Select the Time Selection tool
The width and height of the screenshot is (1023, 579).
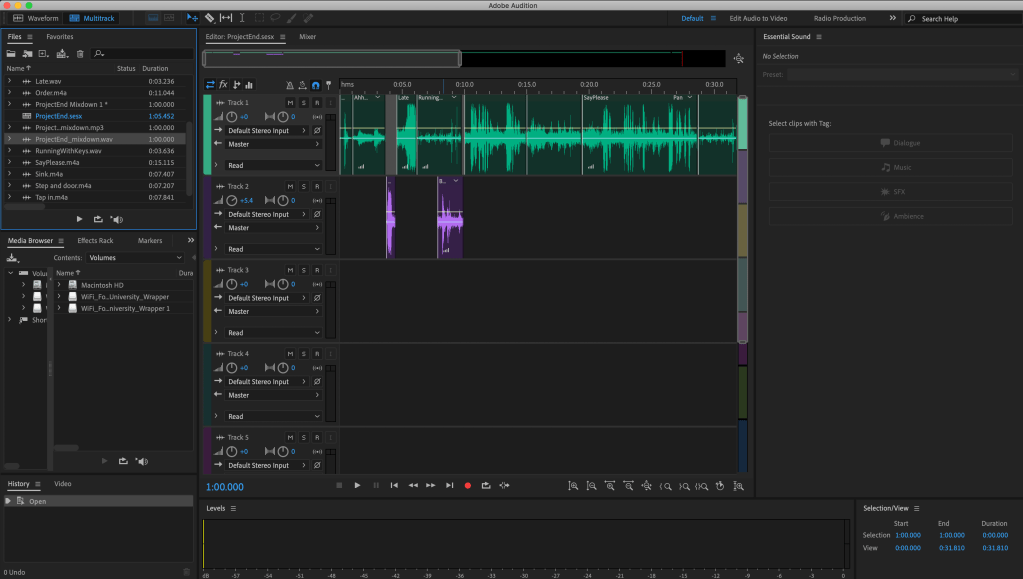click(x=242, y=18)
